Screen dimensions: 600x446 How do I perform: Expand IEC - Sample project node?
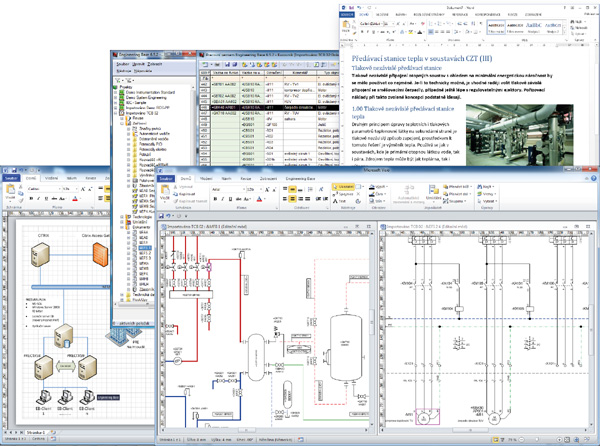pos(116,103)
